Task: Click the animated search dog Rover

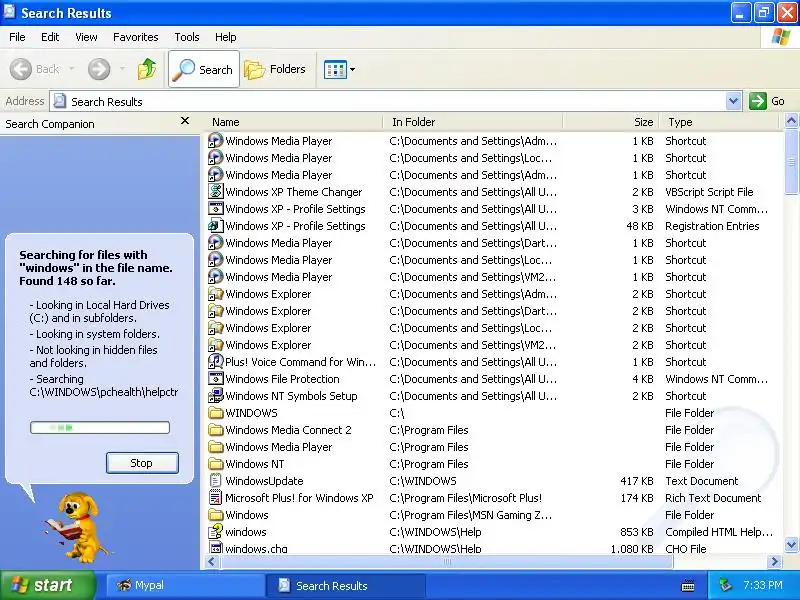Action: (x=77, y=526)
